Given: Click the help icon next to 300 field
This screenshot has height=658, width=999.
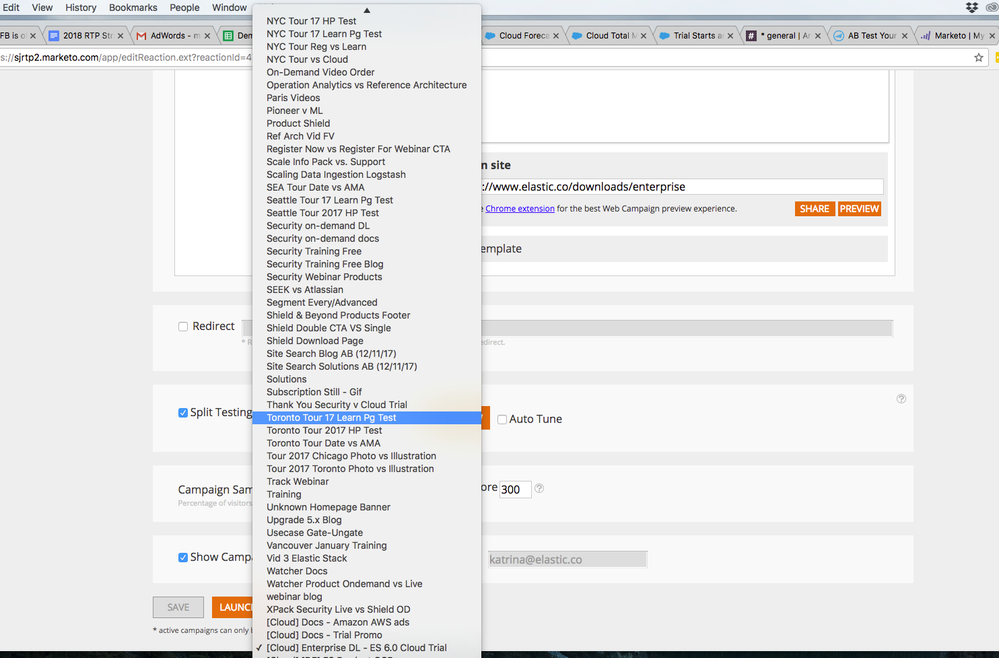Looking at the screenshot, I should coord(540,489).
